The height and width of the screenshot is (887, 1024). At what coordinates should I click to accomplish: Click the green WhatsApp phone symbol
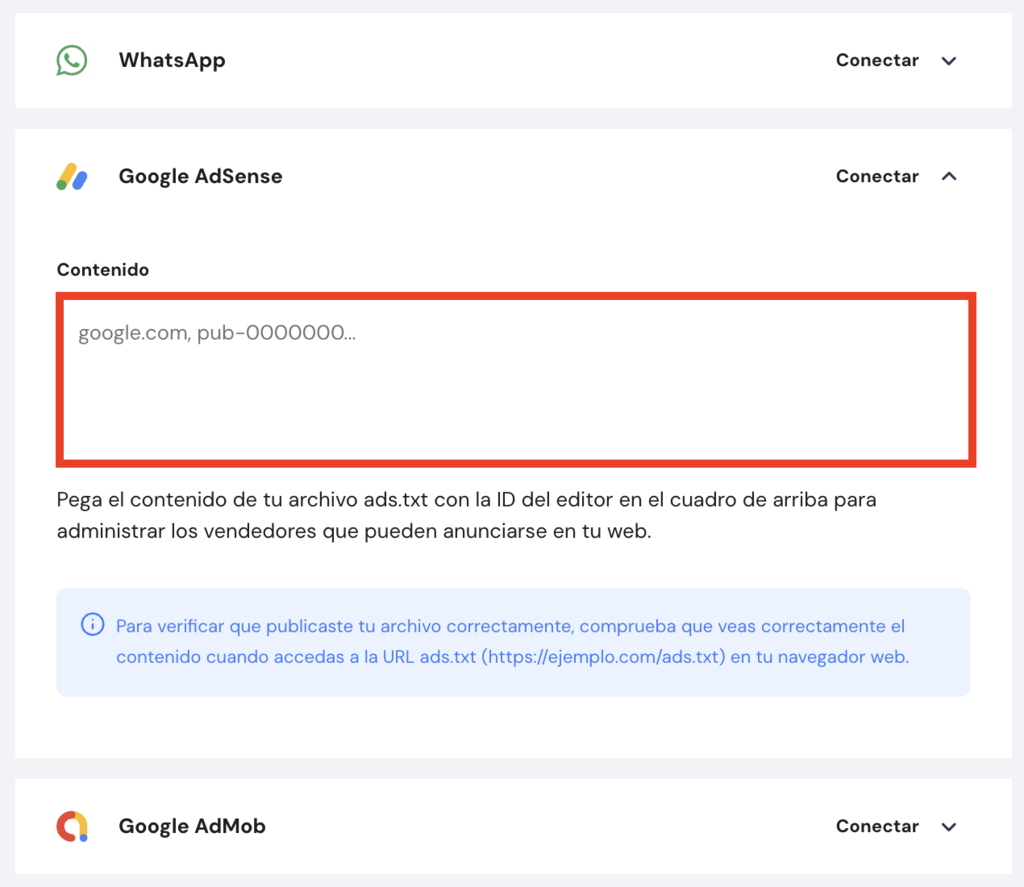tap(70, 60)
